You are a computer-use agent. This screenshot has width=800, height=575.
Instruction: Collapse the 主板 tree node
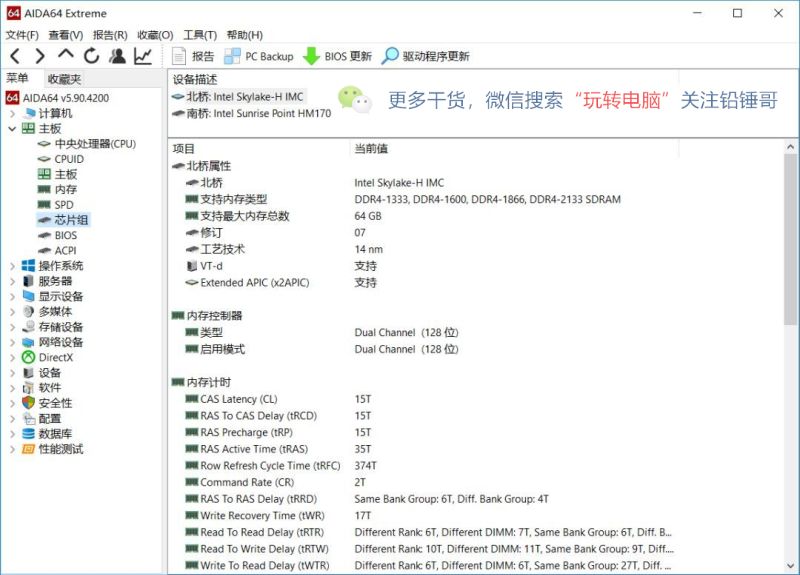(13, 129)
